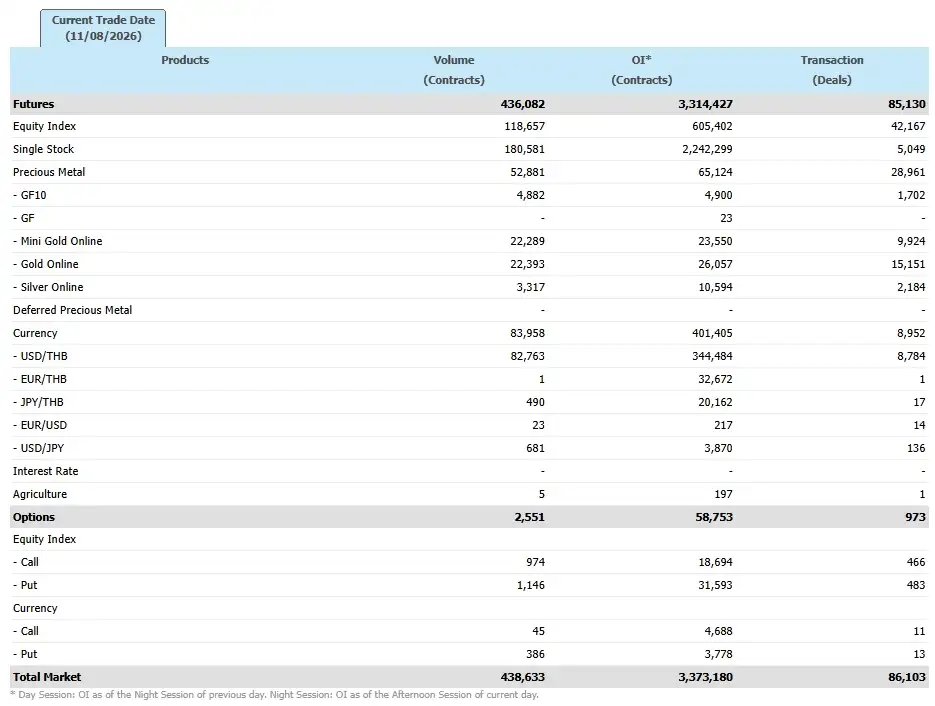Click the Interest Rate row label

(x=45, y=471)
